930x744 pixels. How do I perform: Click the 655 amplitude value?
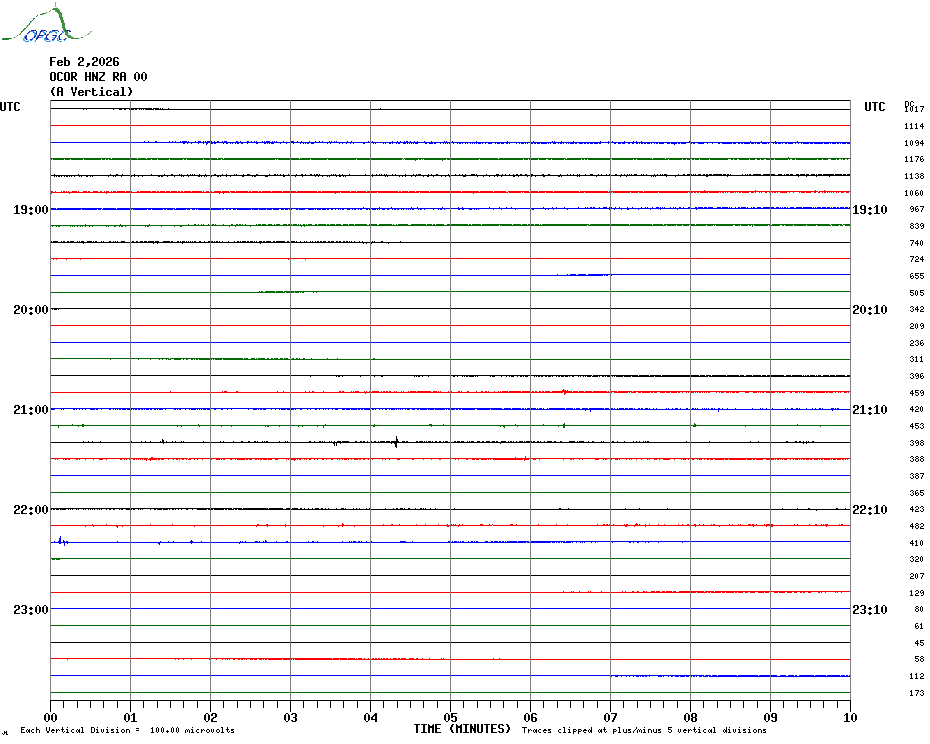[916, 276]
